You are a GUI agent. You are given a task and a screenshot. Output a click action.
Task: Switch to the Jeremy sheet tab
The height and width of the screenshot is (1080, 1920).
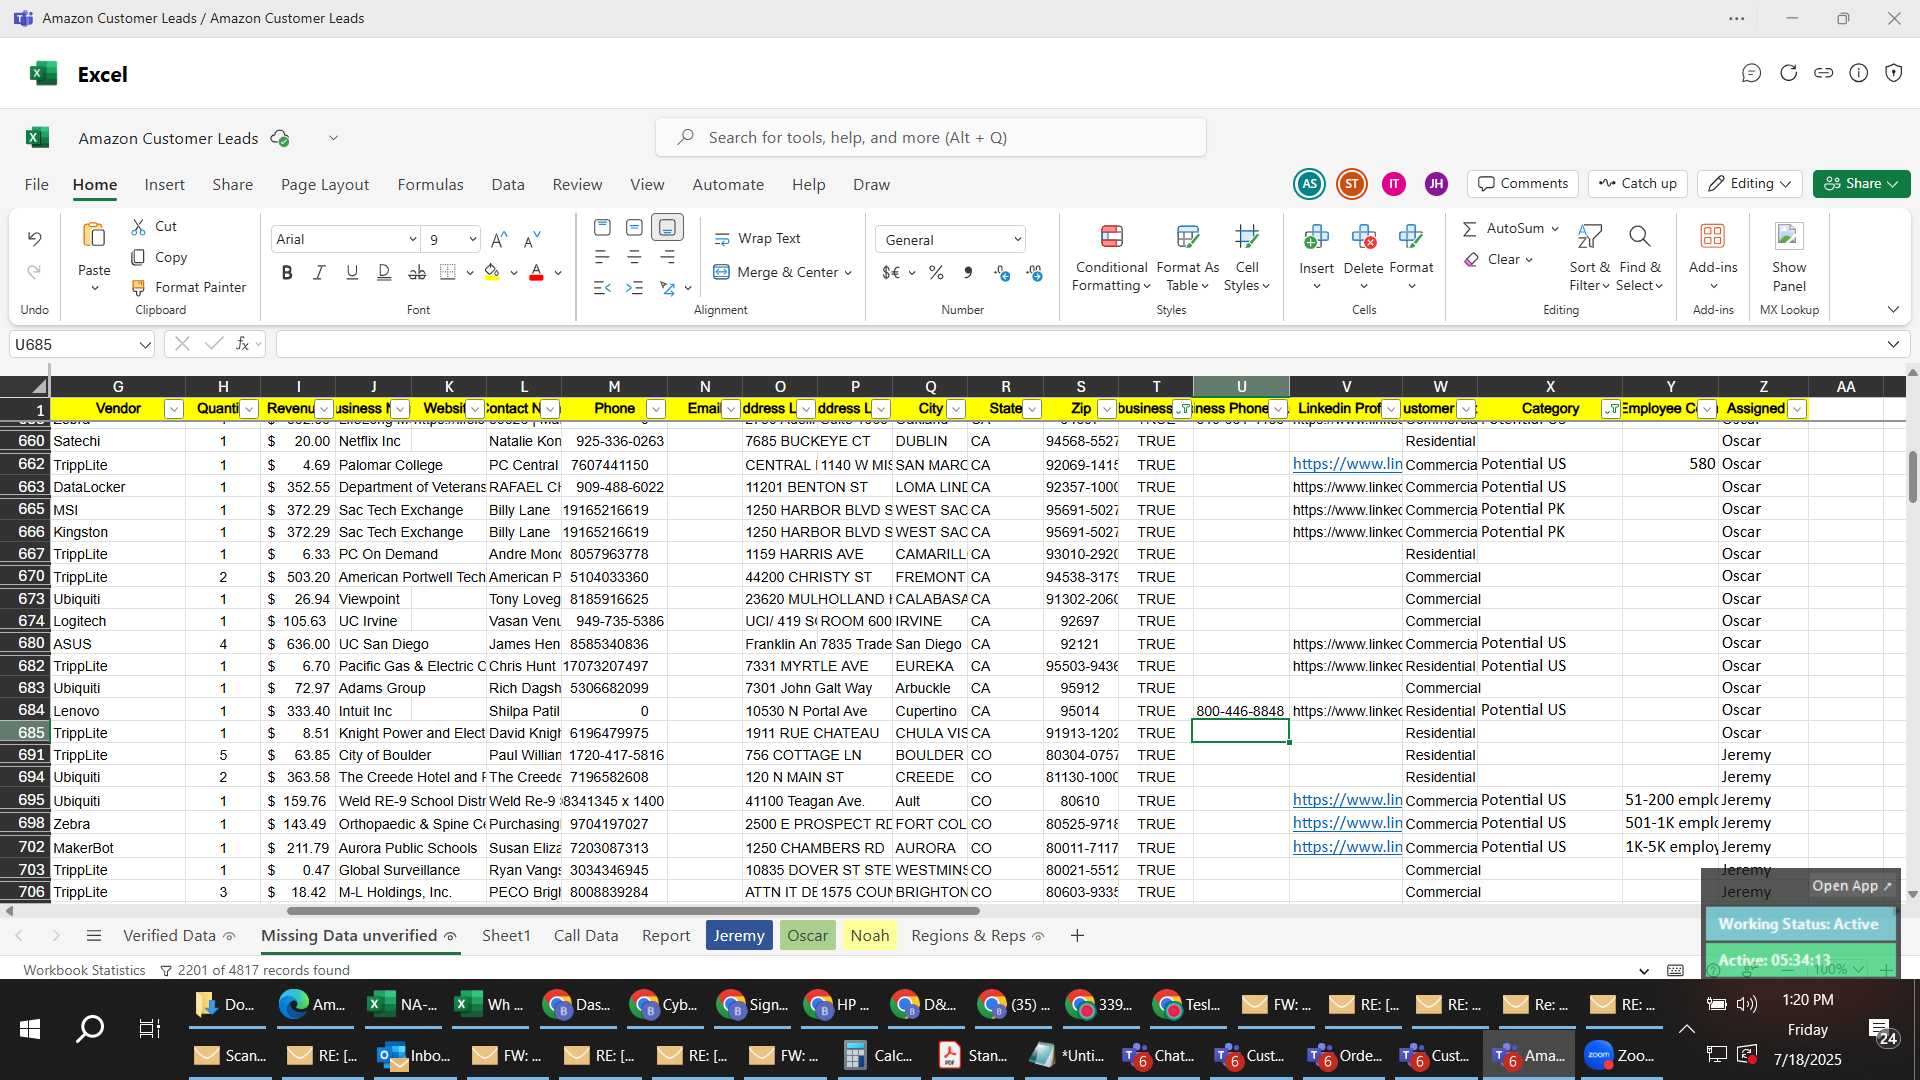click(x=739, y=936)
